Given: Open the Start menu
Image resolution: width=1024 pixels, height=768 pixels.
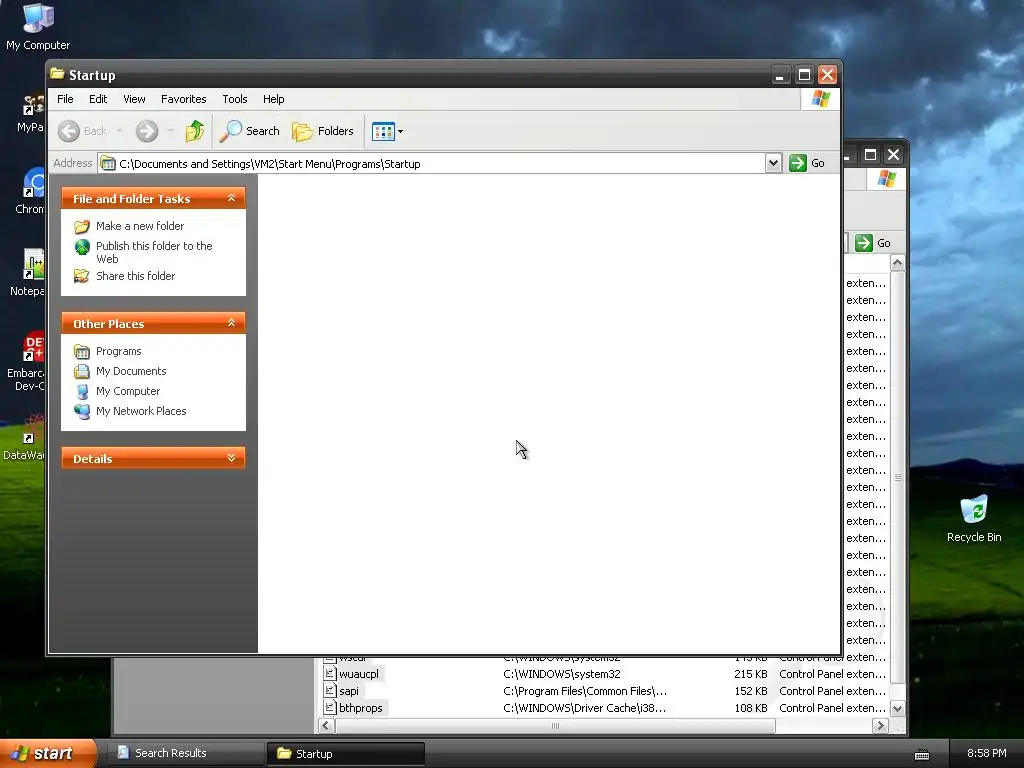Looking at the screenshot, I should (48, 753).
